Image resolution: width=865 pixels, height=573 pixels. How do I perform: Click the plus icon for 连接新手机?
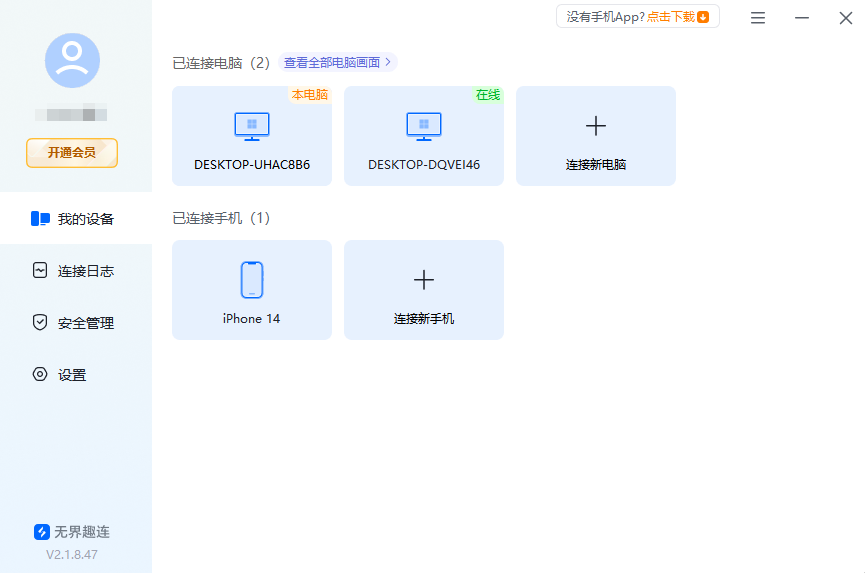pos(424,280)
